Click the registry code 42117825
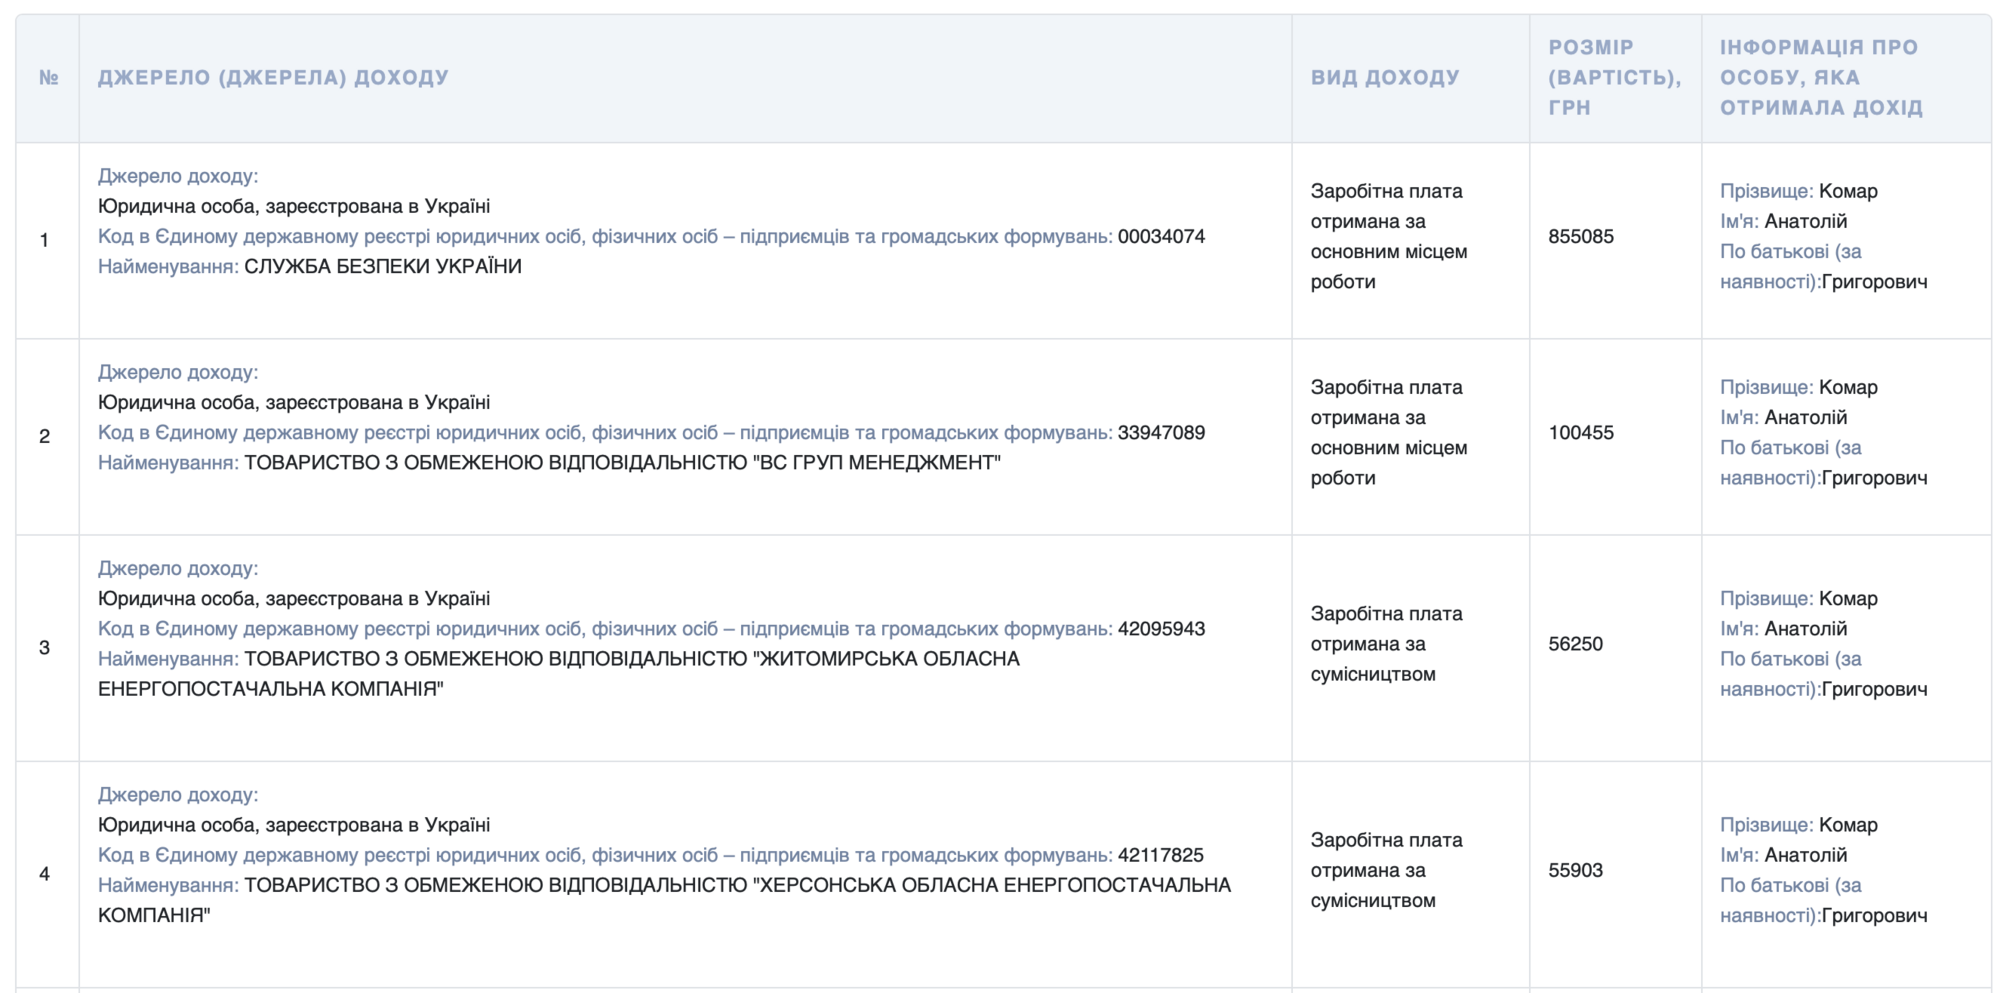The width and height of the screenshot is (2000, 993). (1160, 856)
